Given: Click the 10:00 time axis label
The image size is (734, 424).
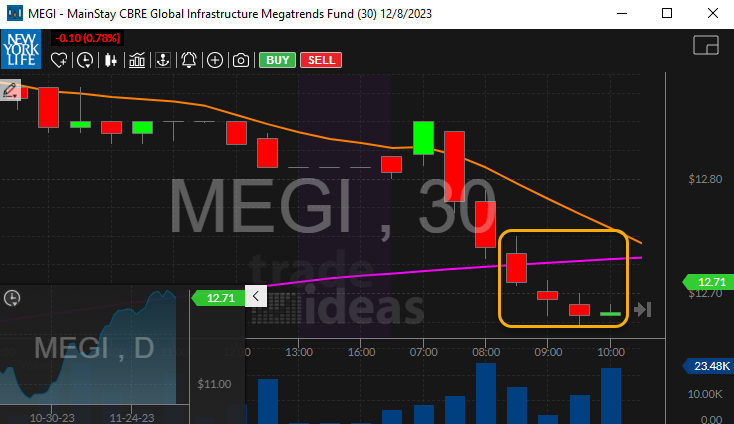Looking at the screenshot, I should (x=611, y=352).
